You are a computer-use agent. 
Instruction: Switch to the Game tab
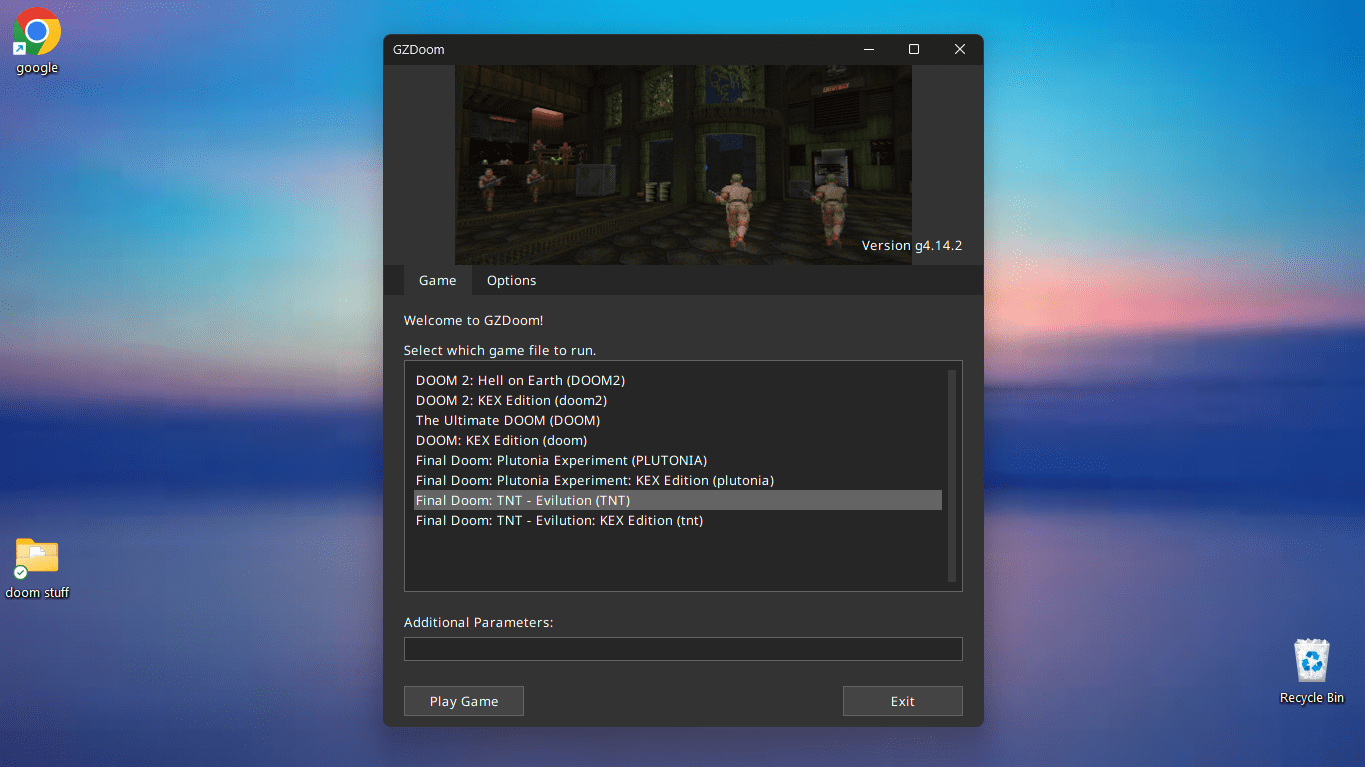point(437,280)
